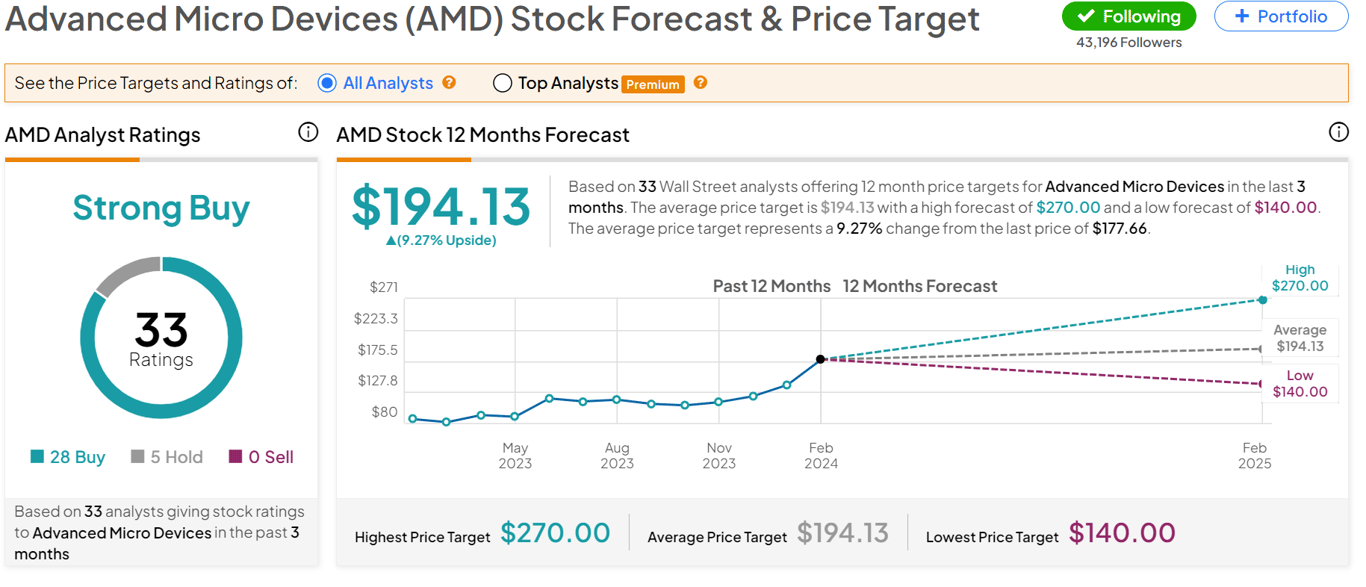
Task: Click the plus icon on Portfolio button
Action: coord(1242,17)
